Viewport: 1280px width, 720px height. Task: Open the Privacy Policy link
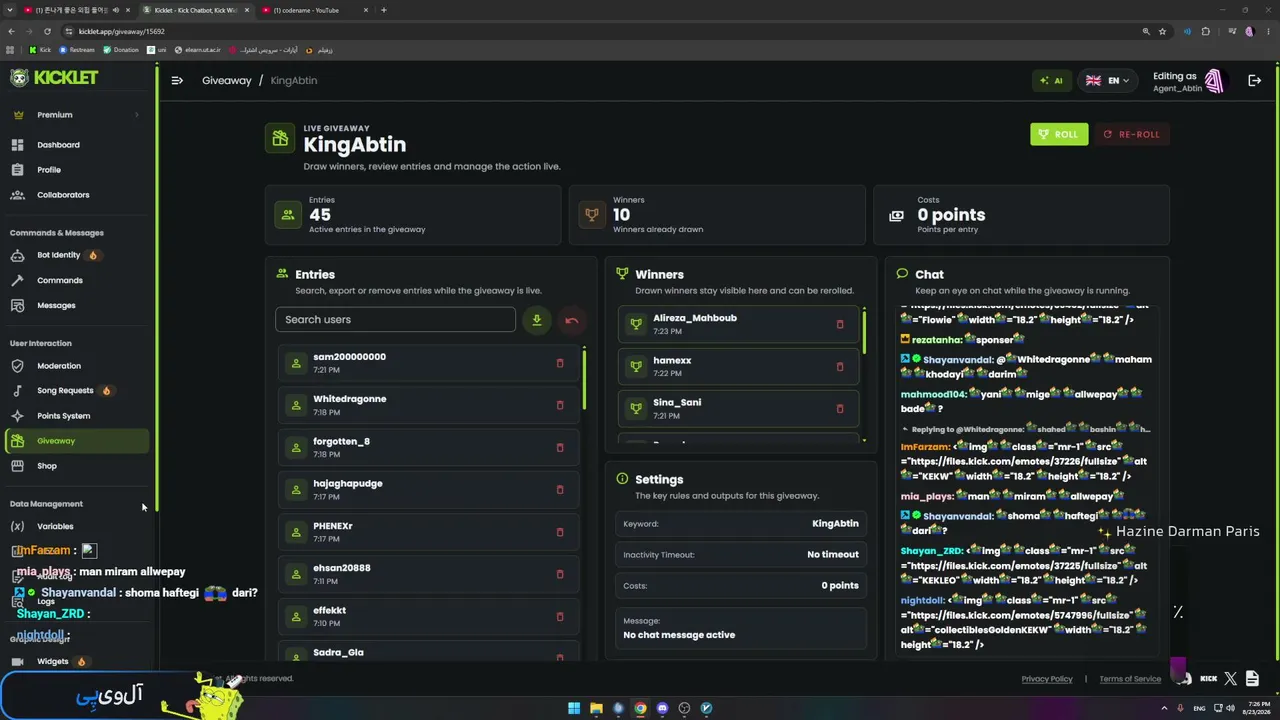(1047, 679)
